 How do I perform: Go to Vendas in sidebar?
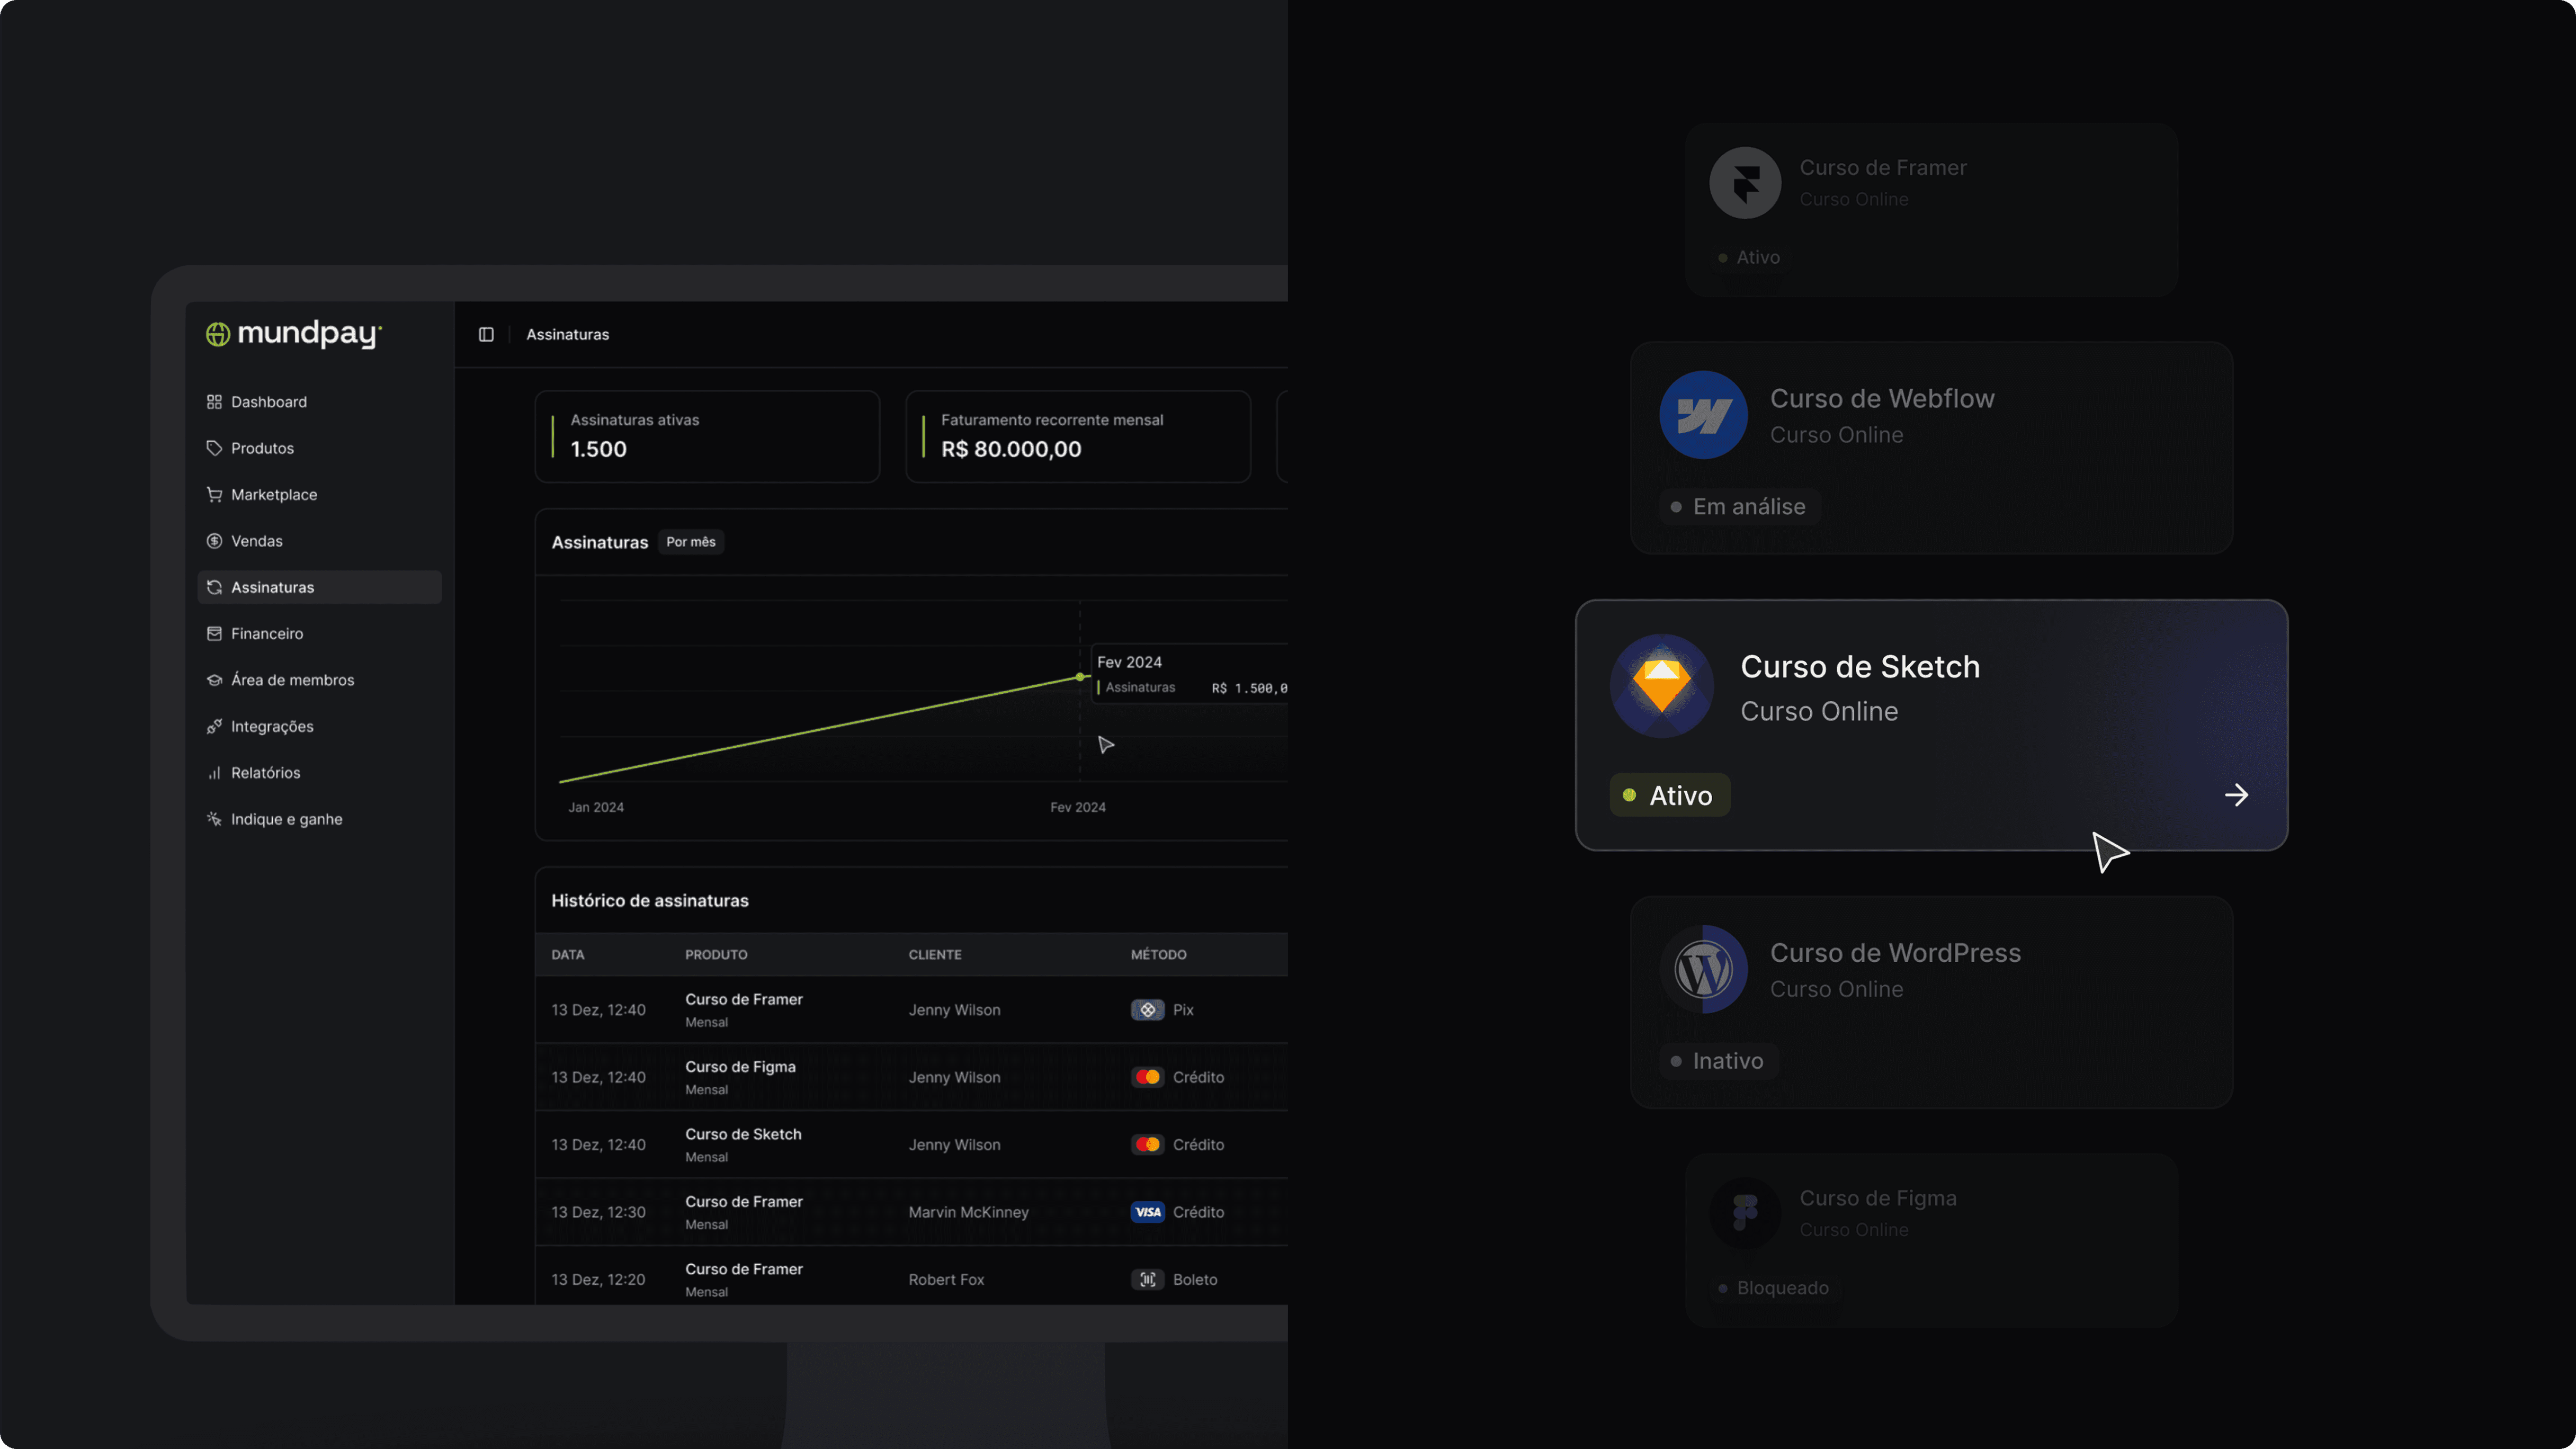256,541
